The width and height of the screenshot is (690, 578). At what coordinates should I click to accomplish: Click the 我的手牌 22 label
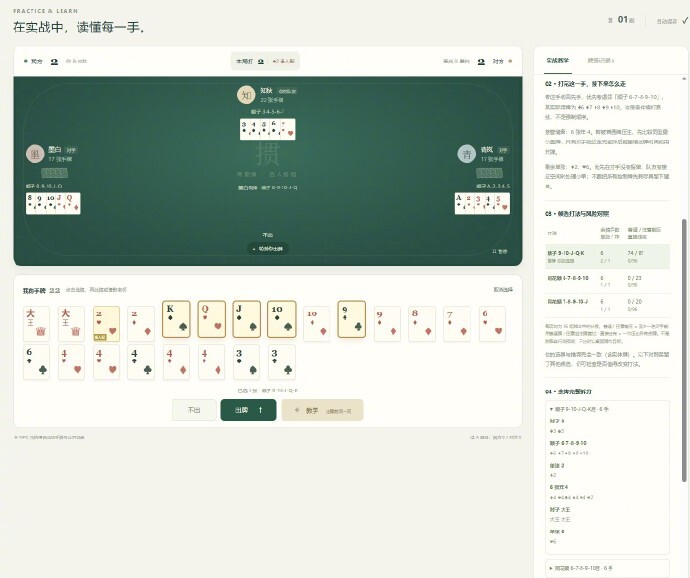pyautogui.click(x=41, y=291)
